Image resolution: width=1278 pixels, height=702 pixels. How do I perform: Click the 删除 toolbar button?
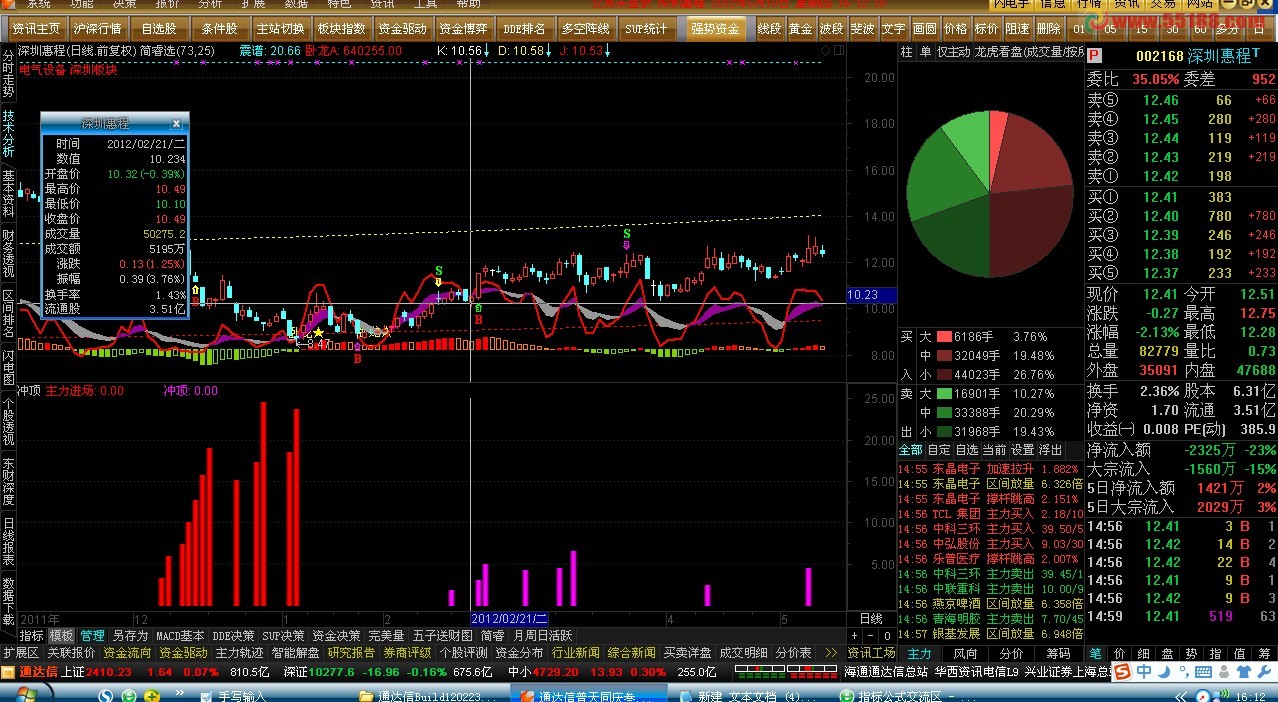1048,29
